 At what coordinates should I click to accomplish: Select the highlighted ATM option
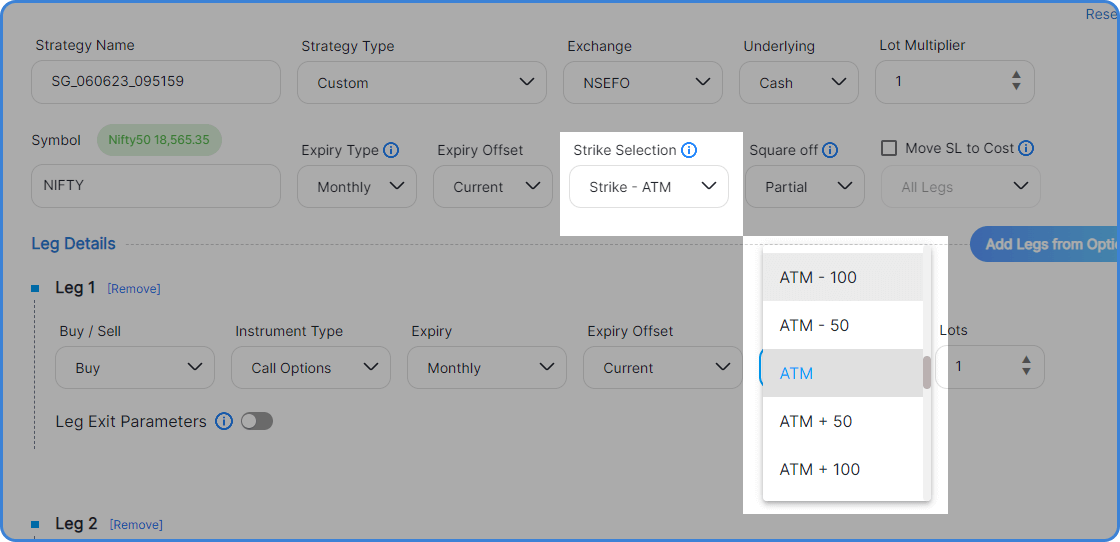tap(843, 373)
